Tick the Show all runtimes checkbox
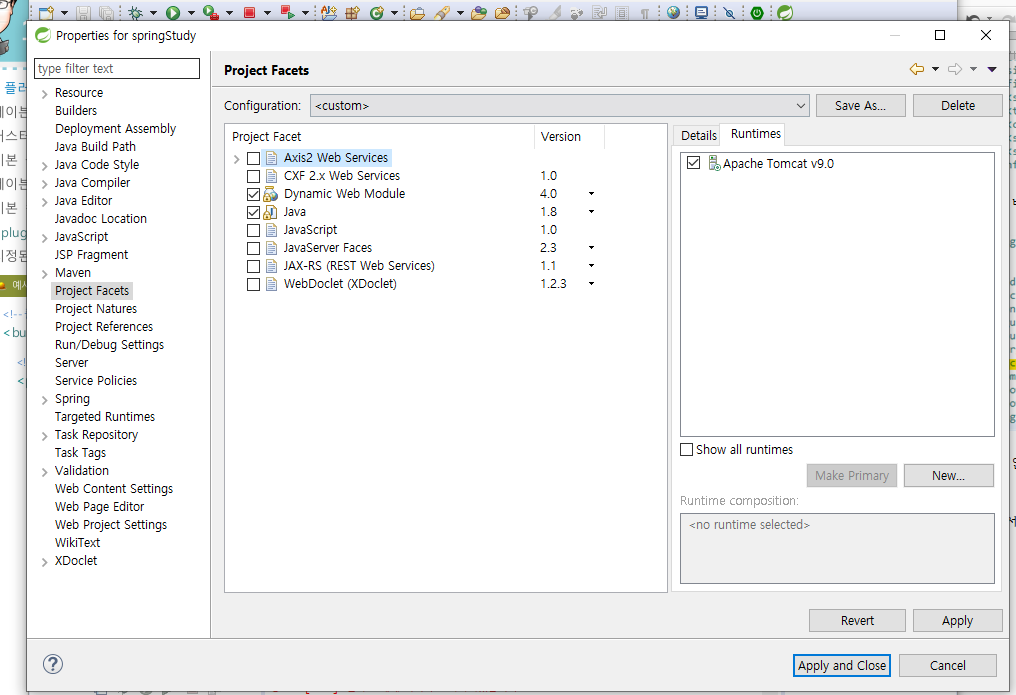The image size is (1016, 695). 686,450
